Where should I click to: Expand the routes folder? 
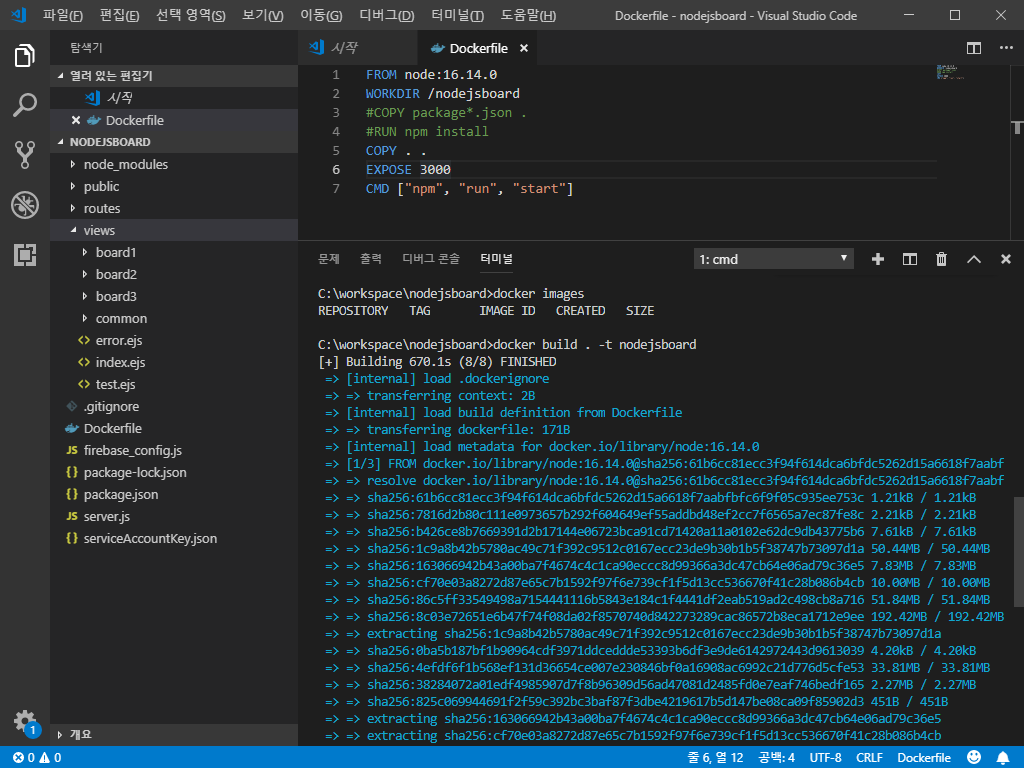(x=174, y=208)
